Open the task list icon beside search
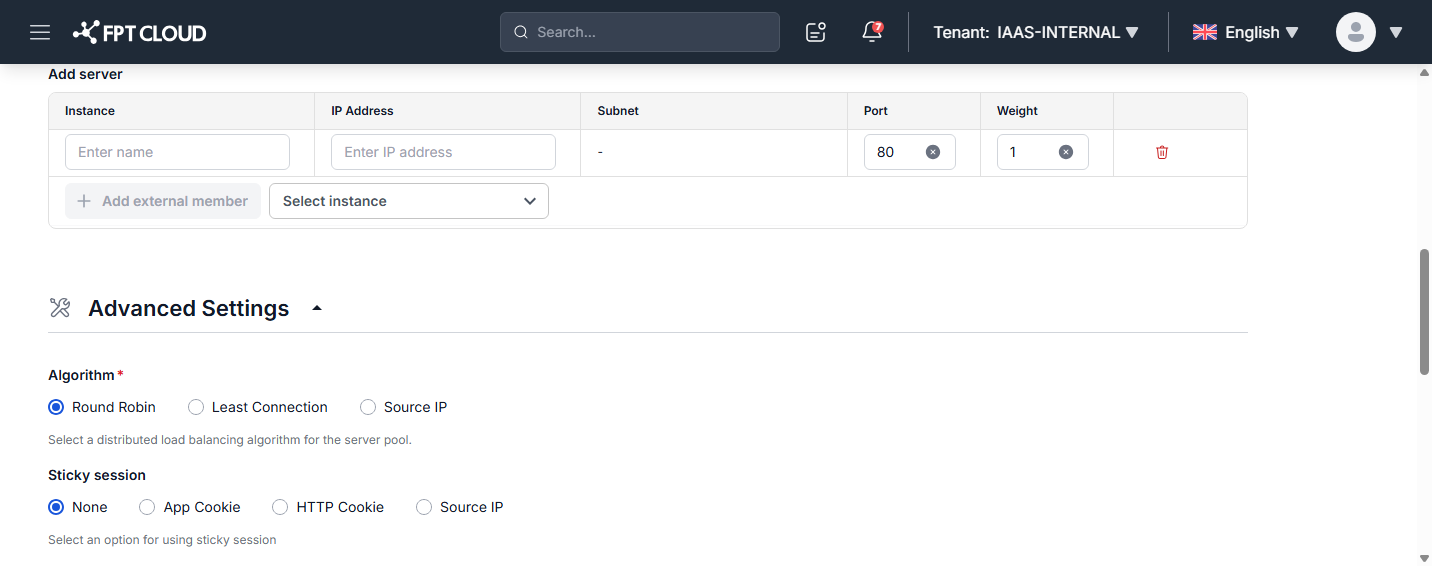The height and width of the screenshot is (566, 1432). pyautogui.click(x=816, y=32)
